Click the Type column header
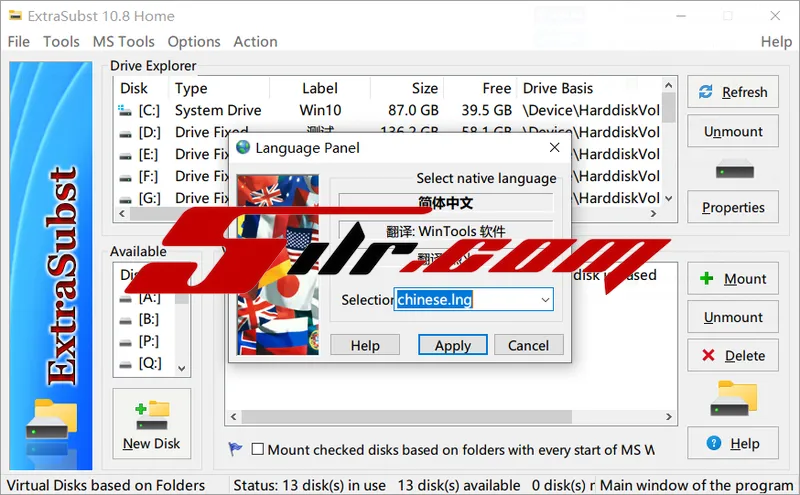The width and height of the screenshot is (800, 495). tap(191, 88)
